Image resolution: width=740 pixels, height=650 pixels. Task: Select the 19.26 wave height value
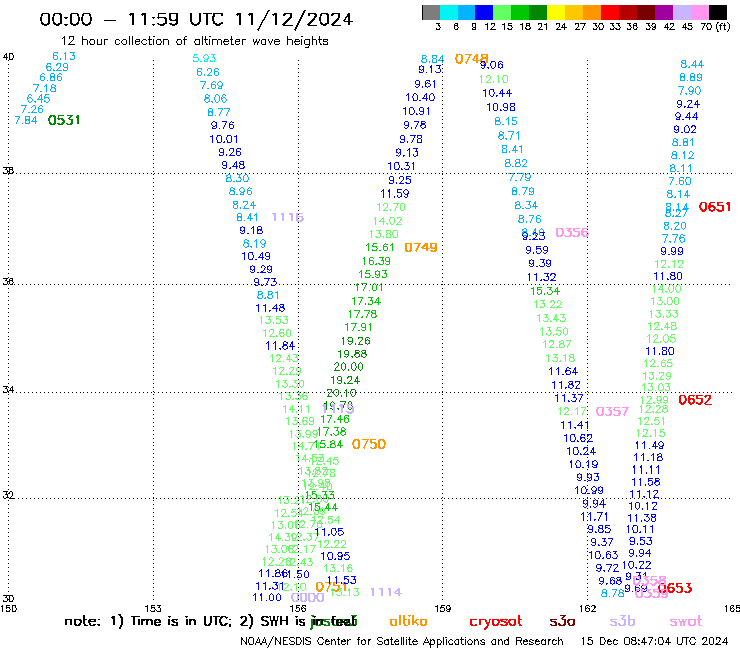click(355, 341)
